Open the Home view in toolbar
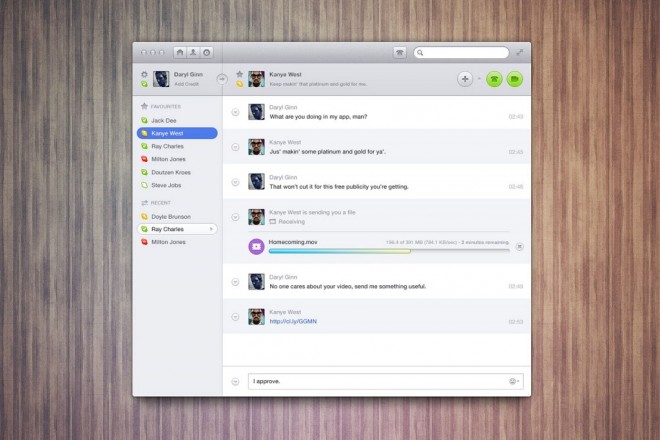660x440 pixels. pos(180,53)
